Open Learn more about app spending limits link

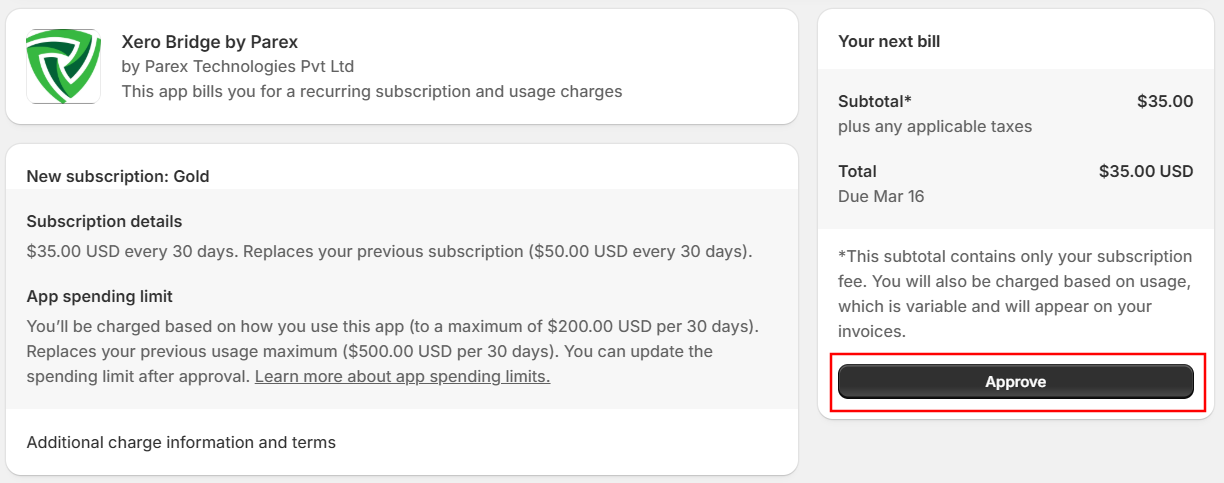pyautogui.click(x=402, y=377)
